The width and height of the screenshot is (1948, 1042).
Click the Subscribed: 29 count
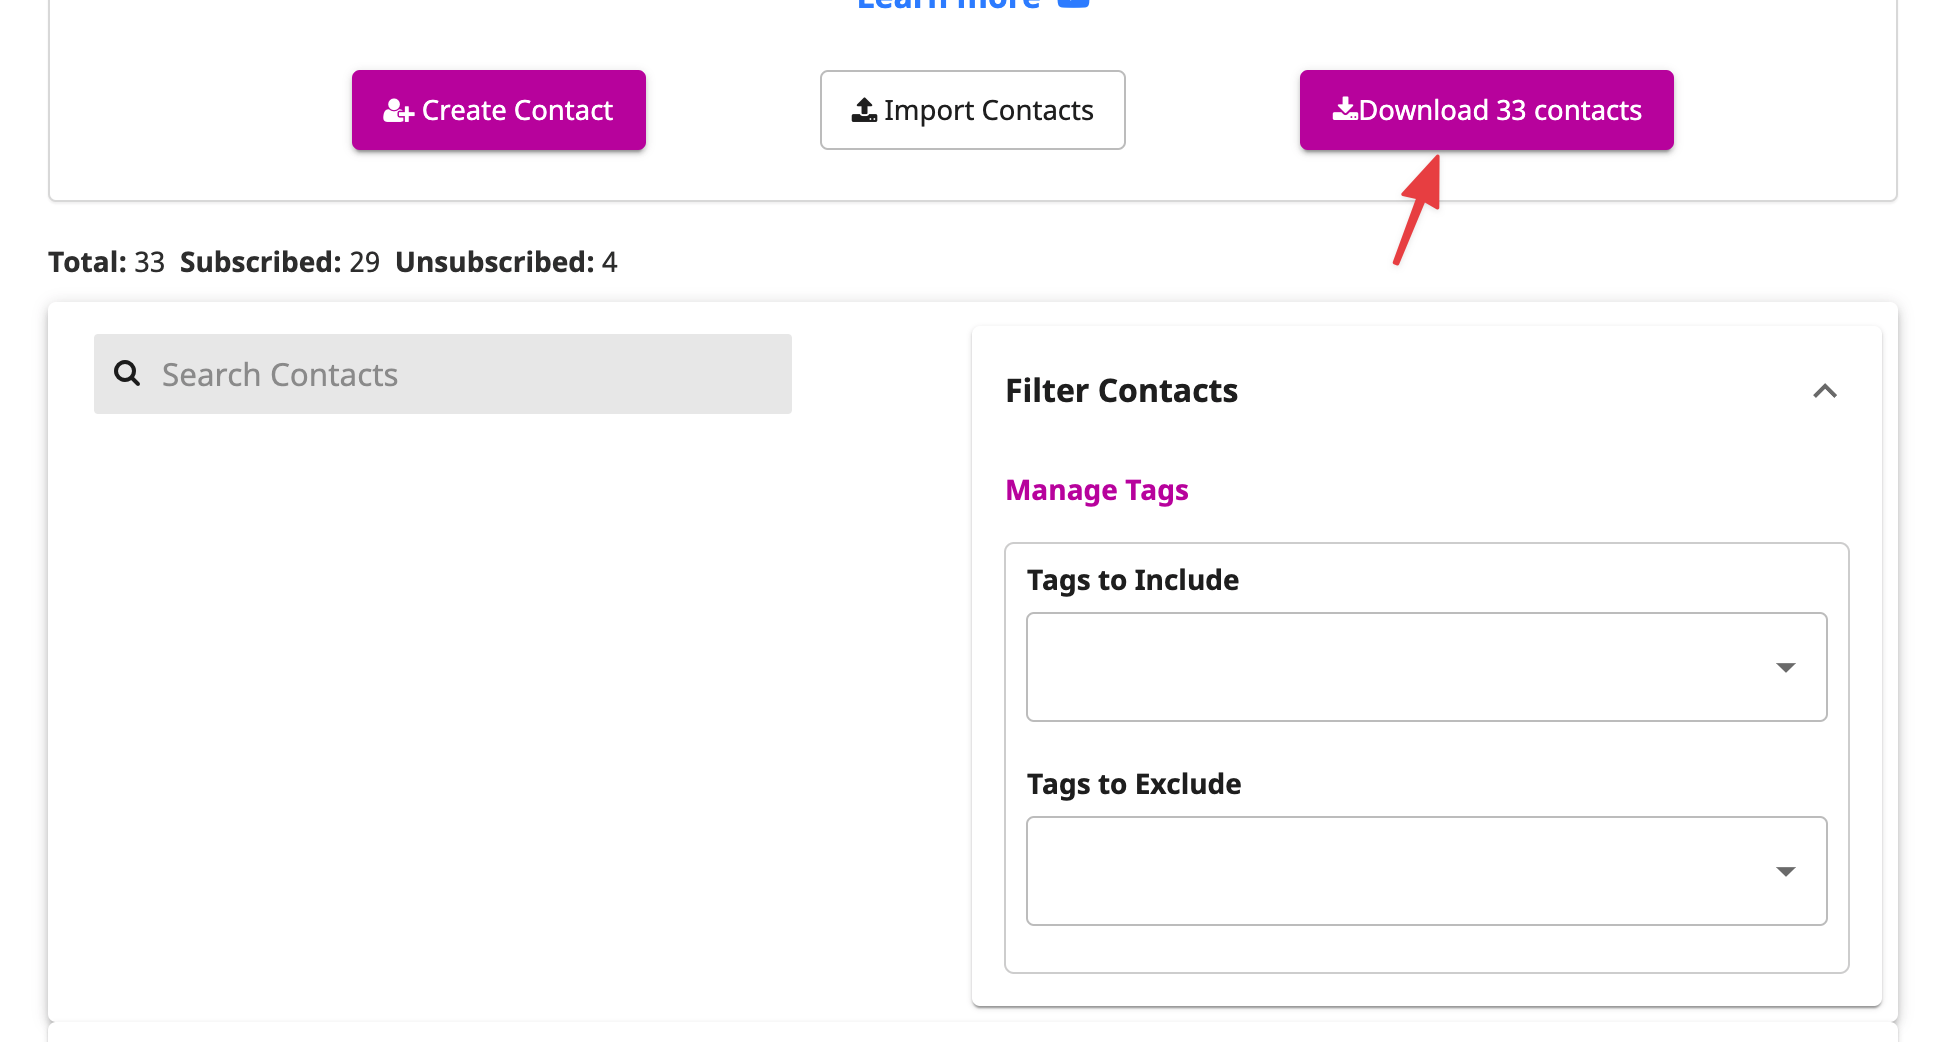click(280, 262)
